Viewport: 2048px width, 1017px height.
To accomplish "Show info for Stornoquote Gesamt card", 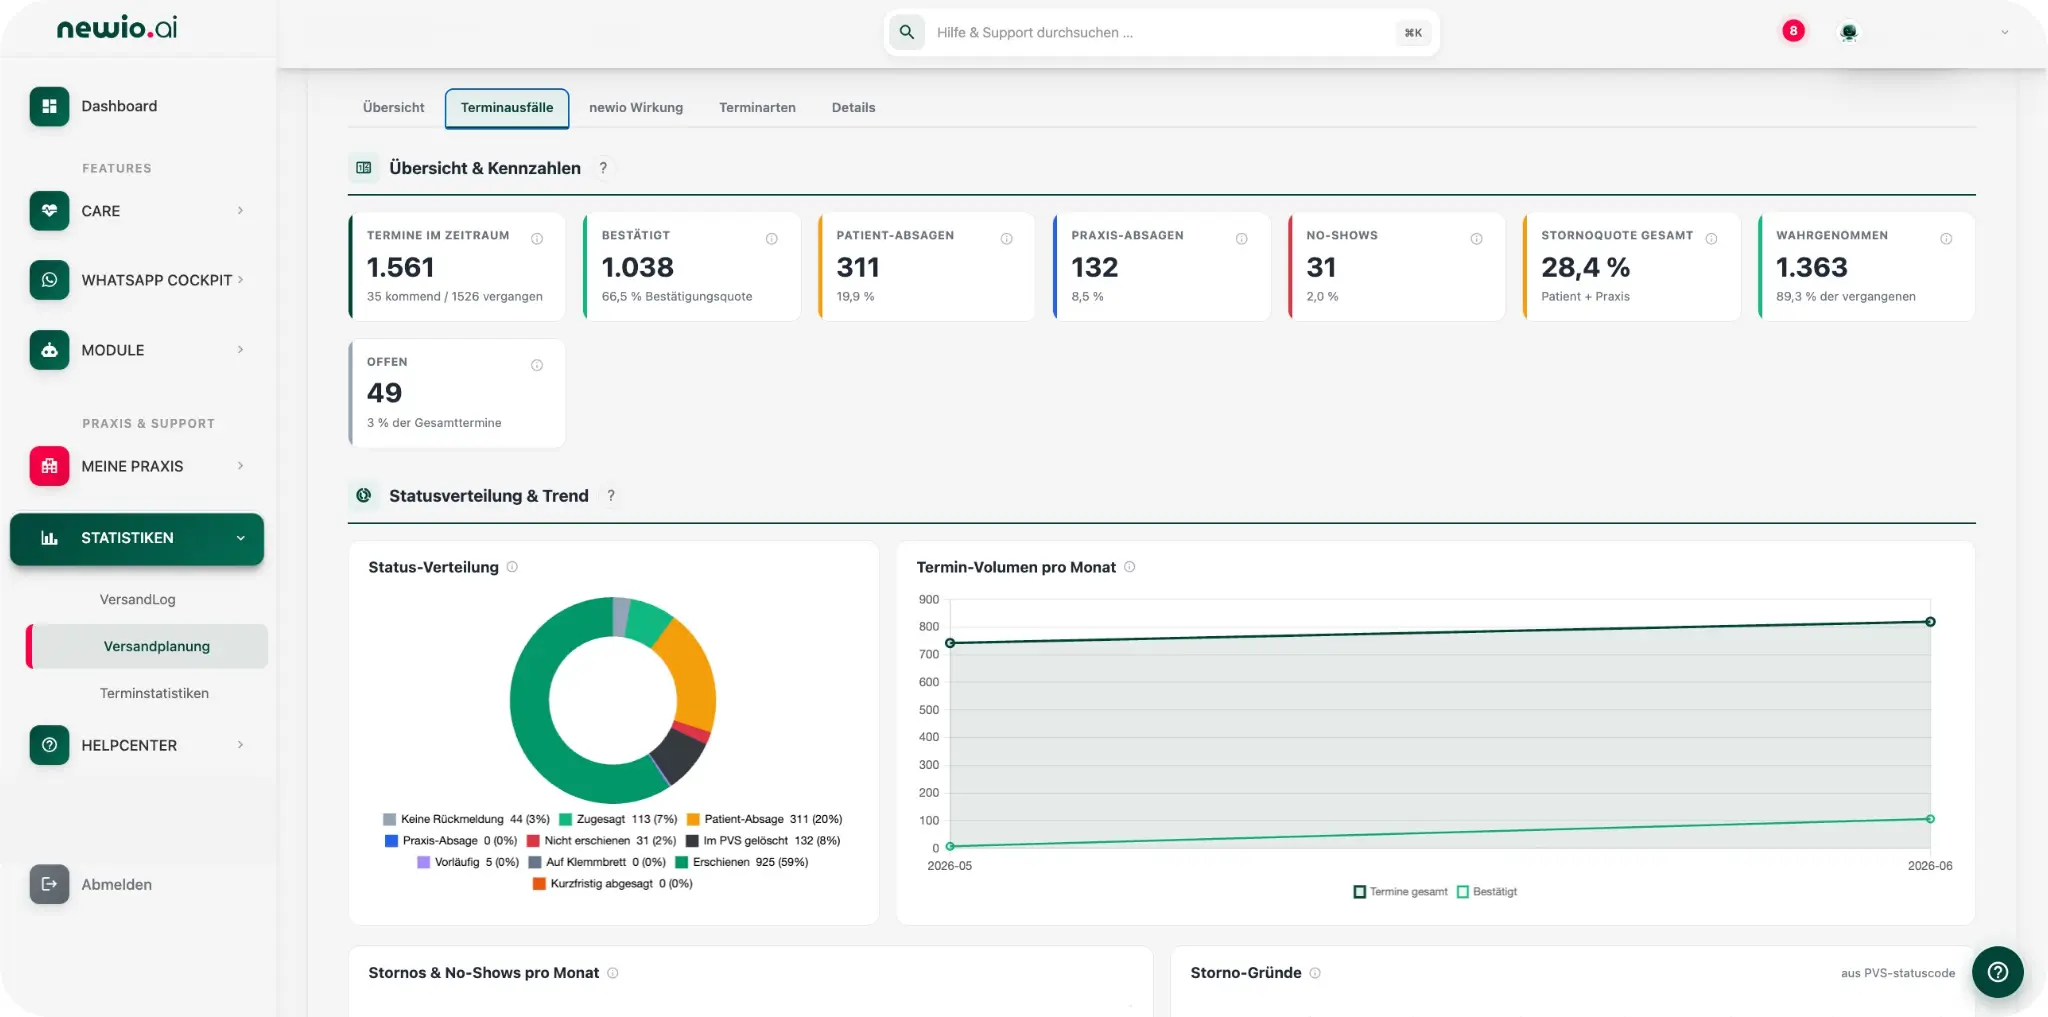I will click(1711, 239).
